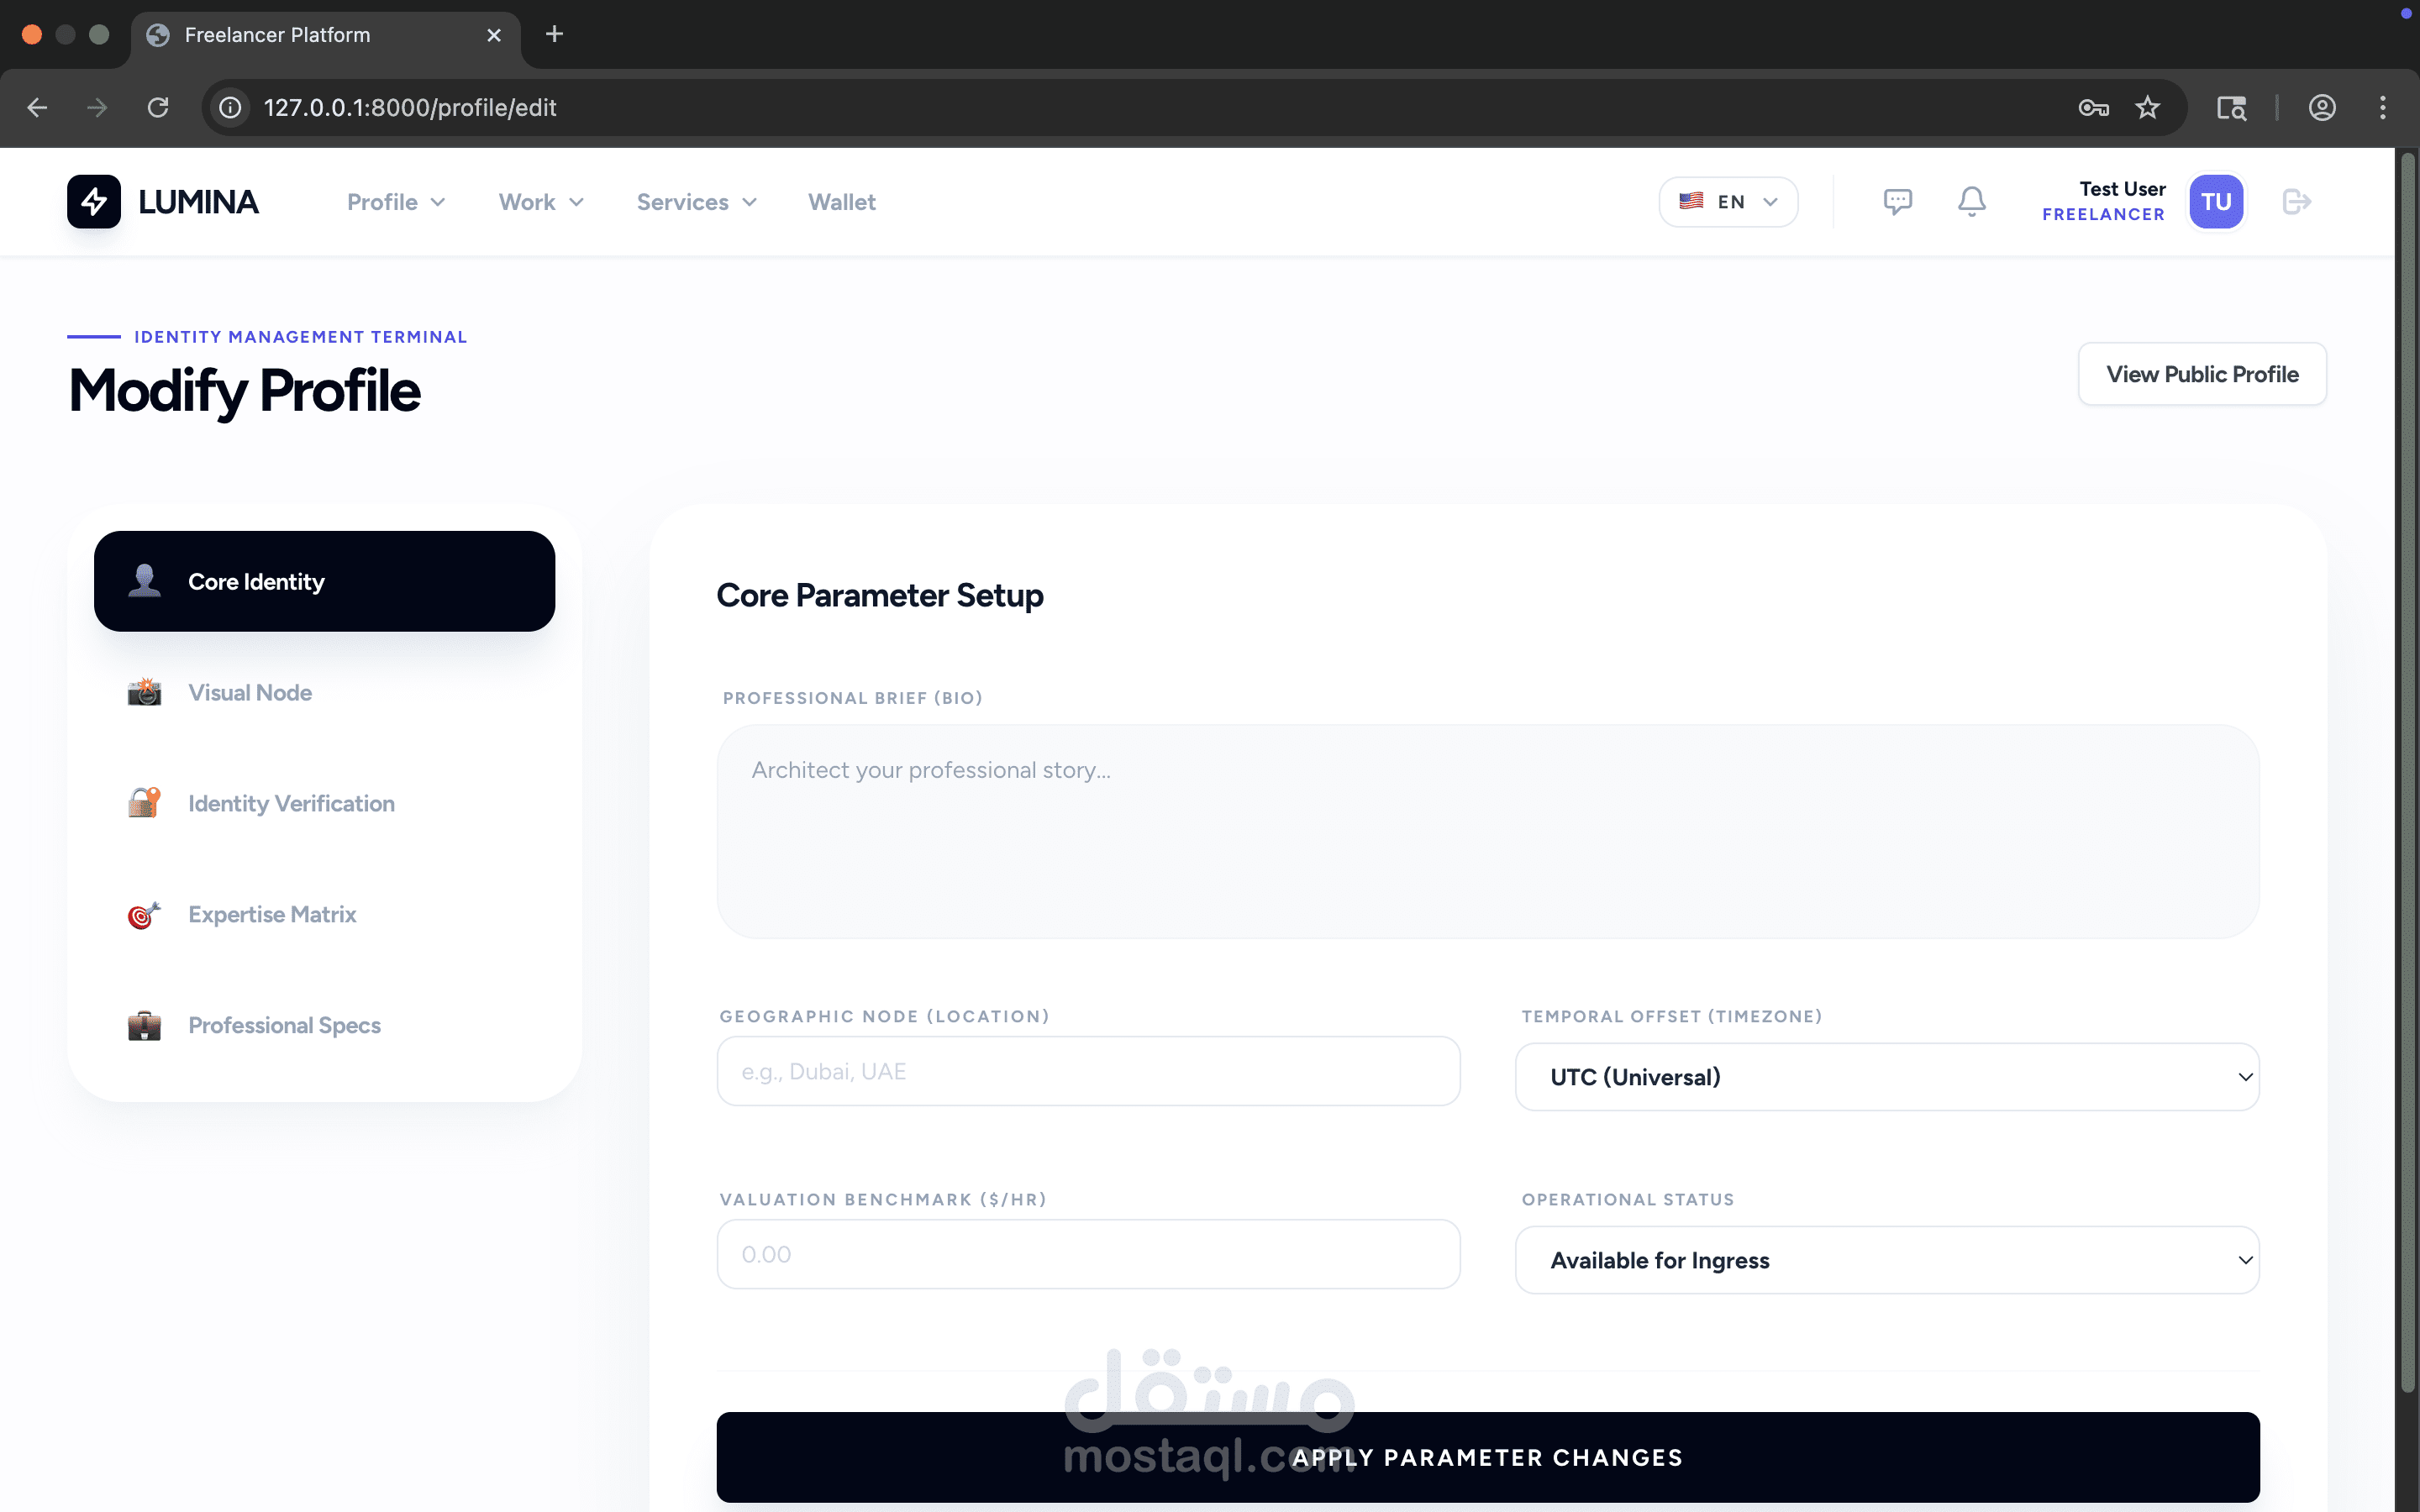Viewport: 2420px width, 1512px height.
Task: Expand the Temporal Offset timezone dropdown
Action: click(1886, 1077)
